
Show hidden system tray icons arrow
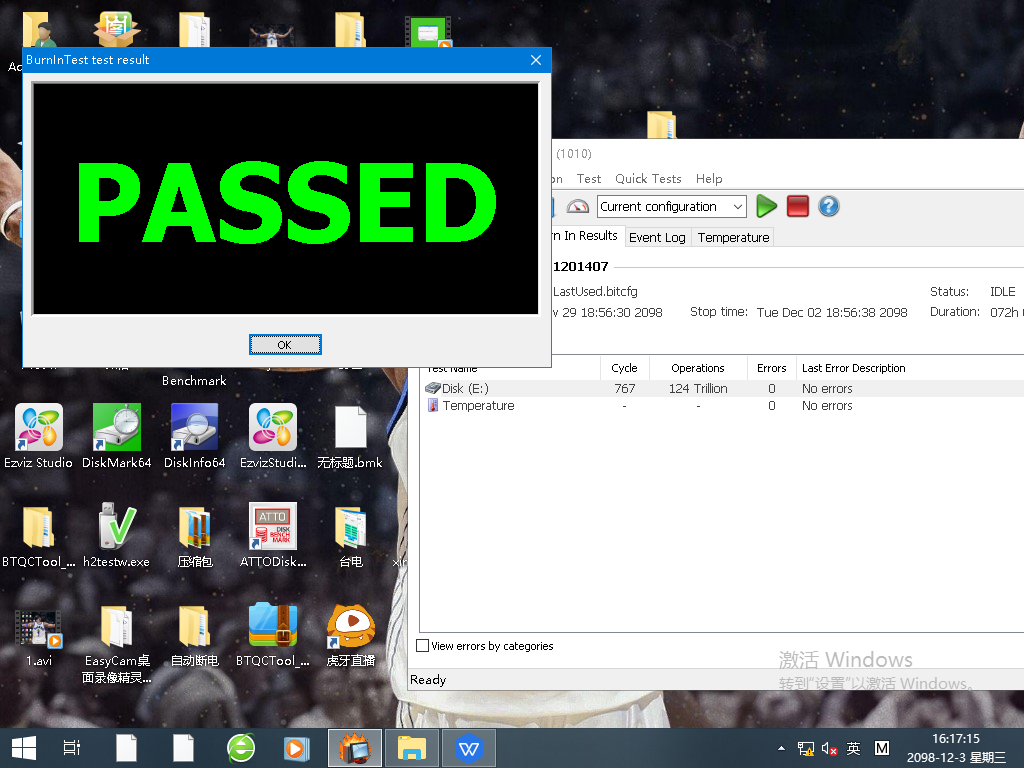coord(781,748)
